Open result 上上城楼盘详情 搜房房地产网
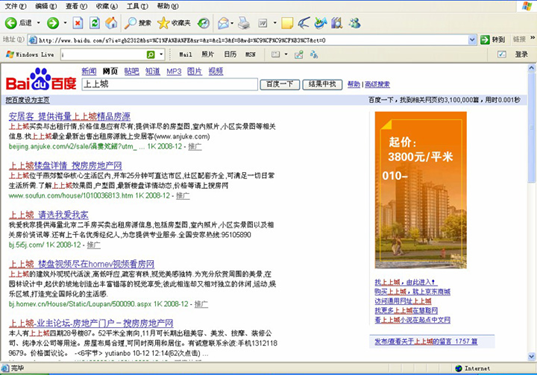Screen dimensions: 537x375 click(x=65, y=166)
